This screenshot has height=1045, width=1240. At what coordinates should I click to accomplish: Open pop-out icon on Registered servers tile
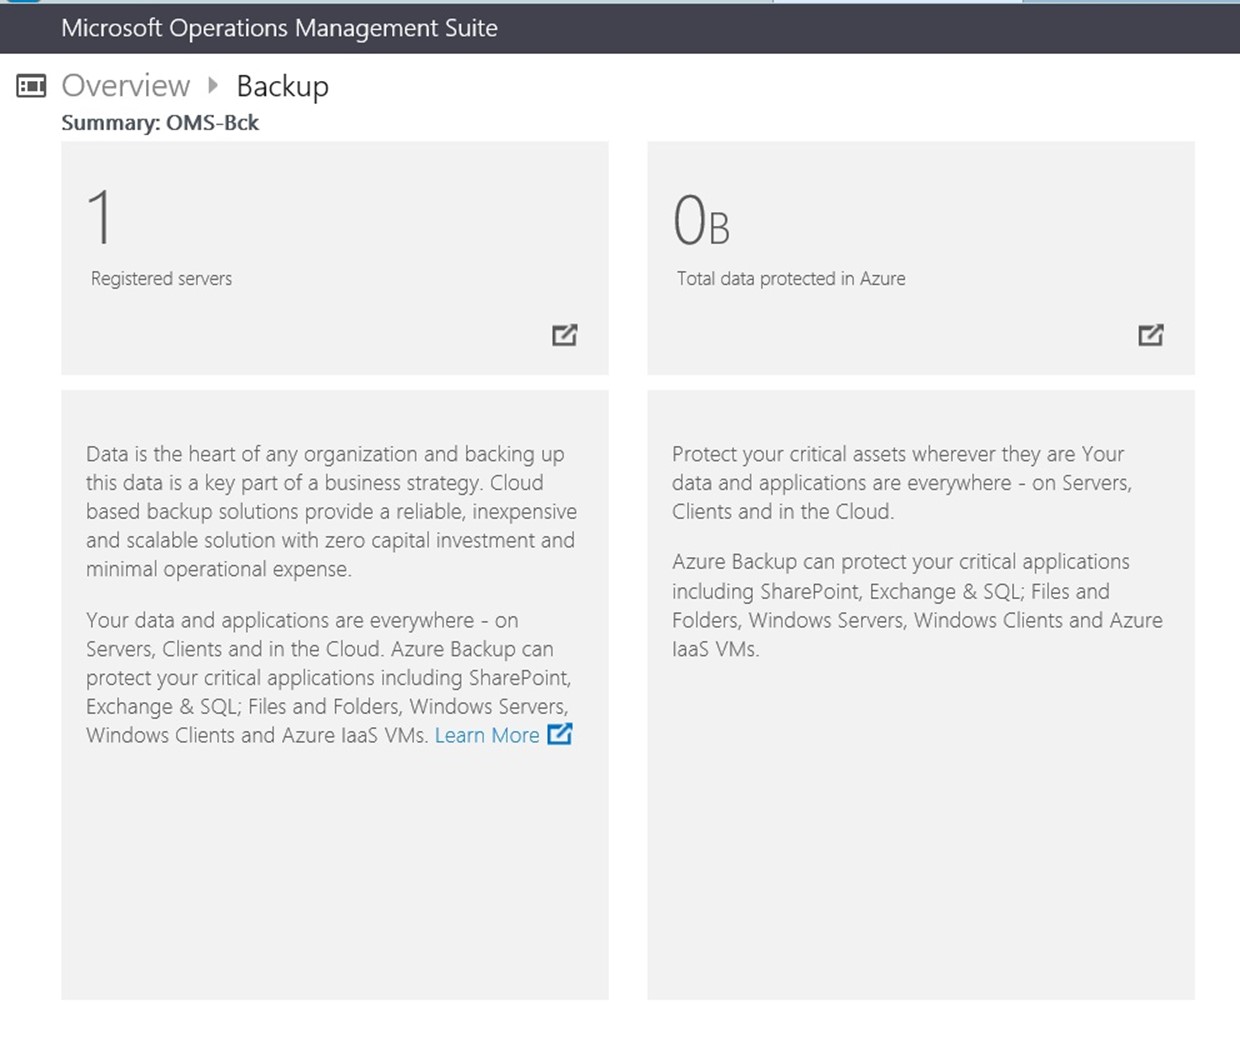click(565, 335)
